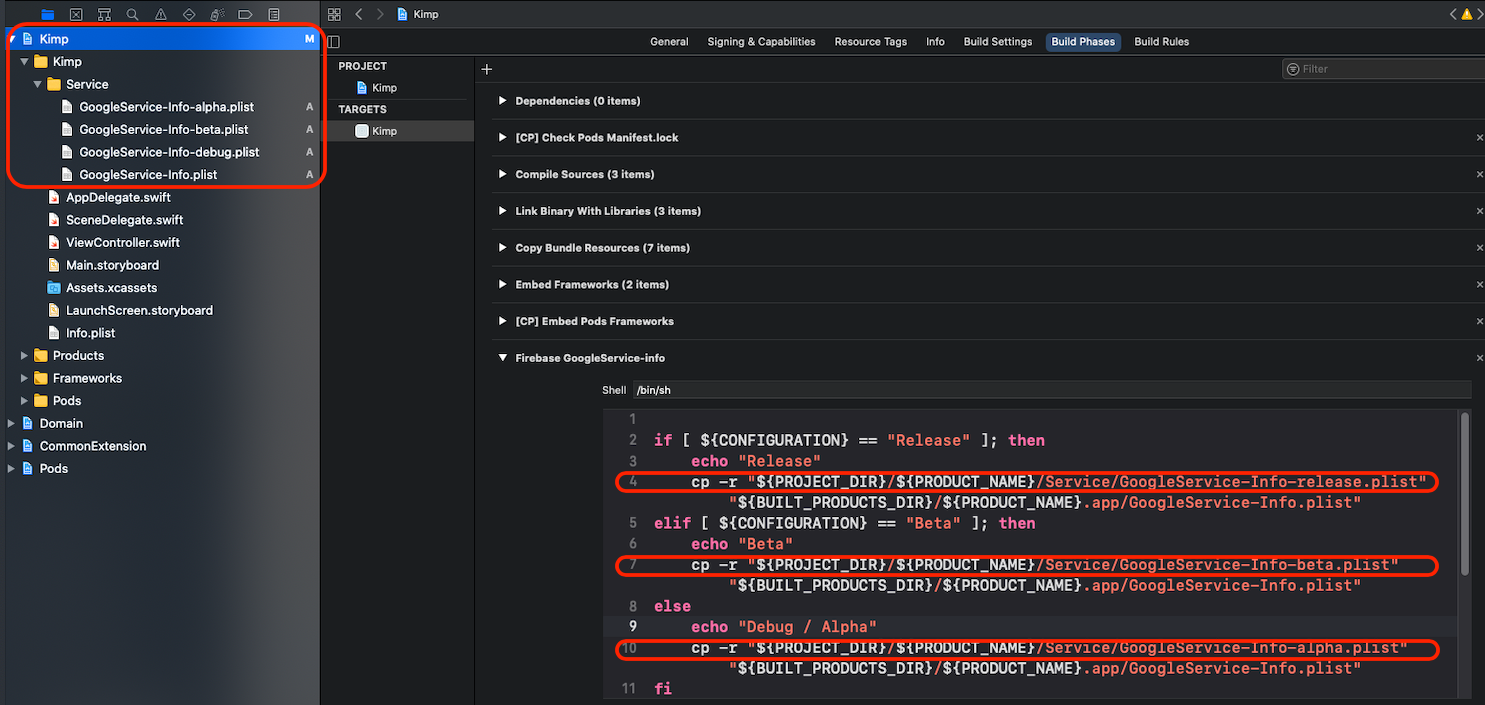Image resolution: width=1485 pixels, height=705 pixels.
Task: Expand the CommonExtension project
Action: [12, 446]
